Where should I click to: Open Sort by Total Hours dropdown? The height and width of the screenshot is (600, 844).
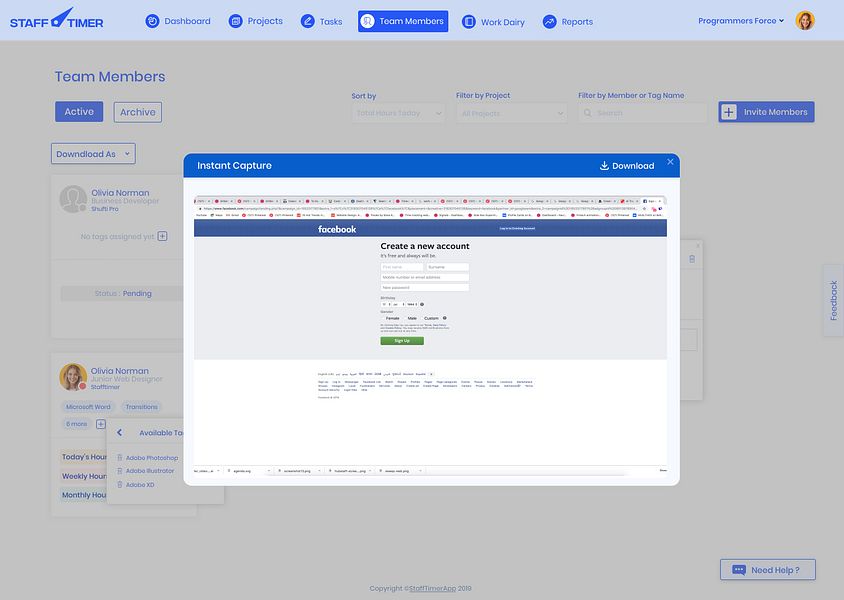[398, 113]
